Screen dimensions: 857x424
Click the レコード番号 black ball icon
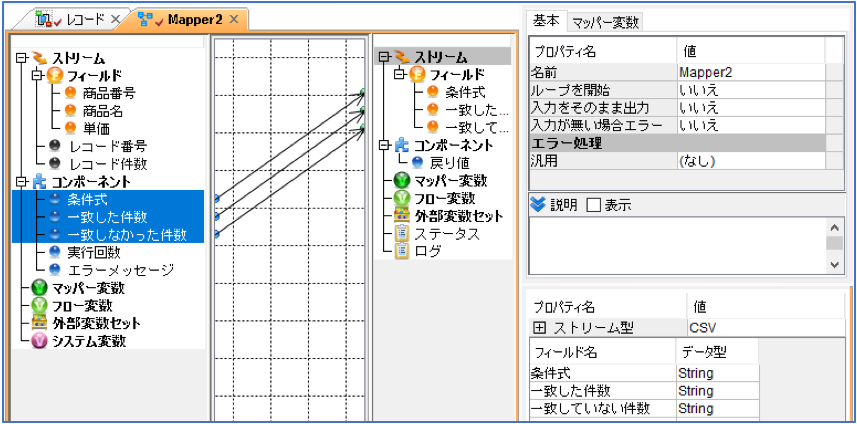tap(54, 146)
